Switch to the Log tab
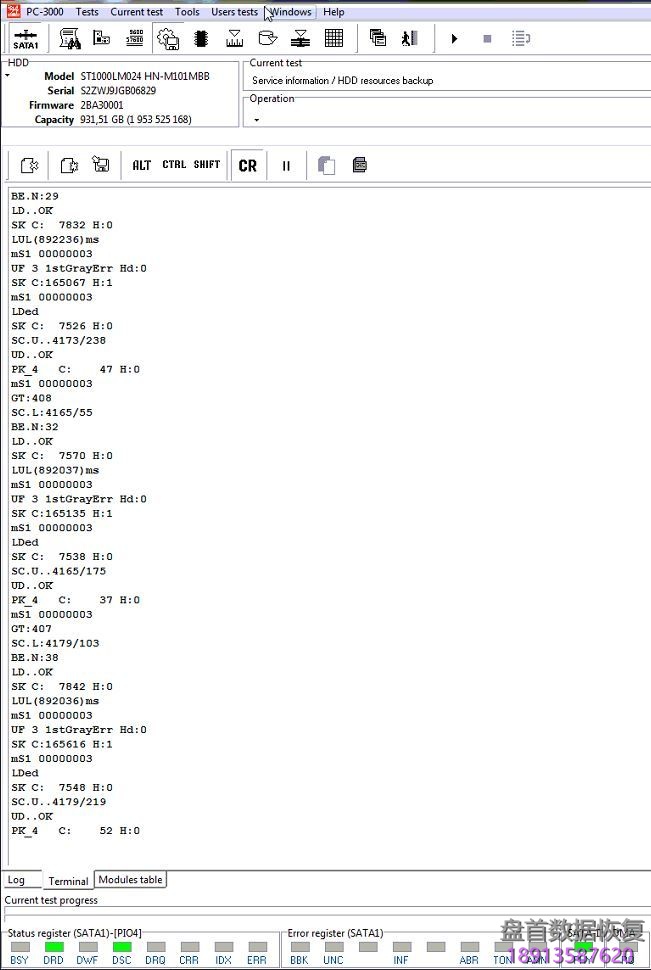 [17, 880]
